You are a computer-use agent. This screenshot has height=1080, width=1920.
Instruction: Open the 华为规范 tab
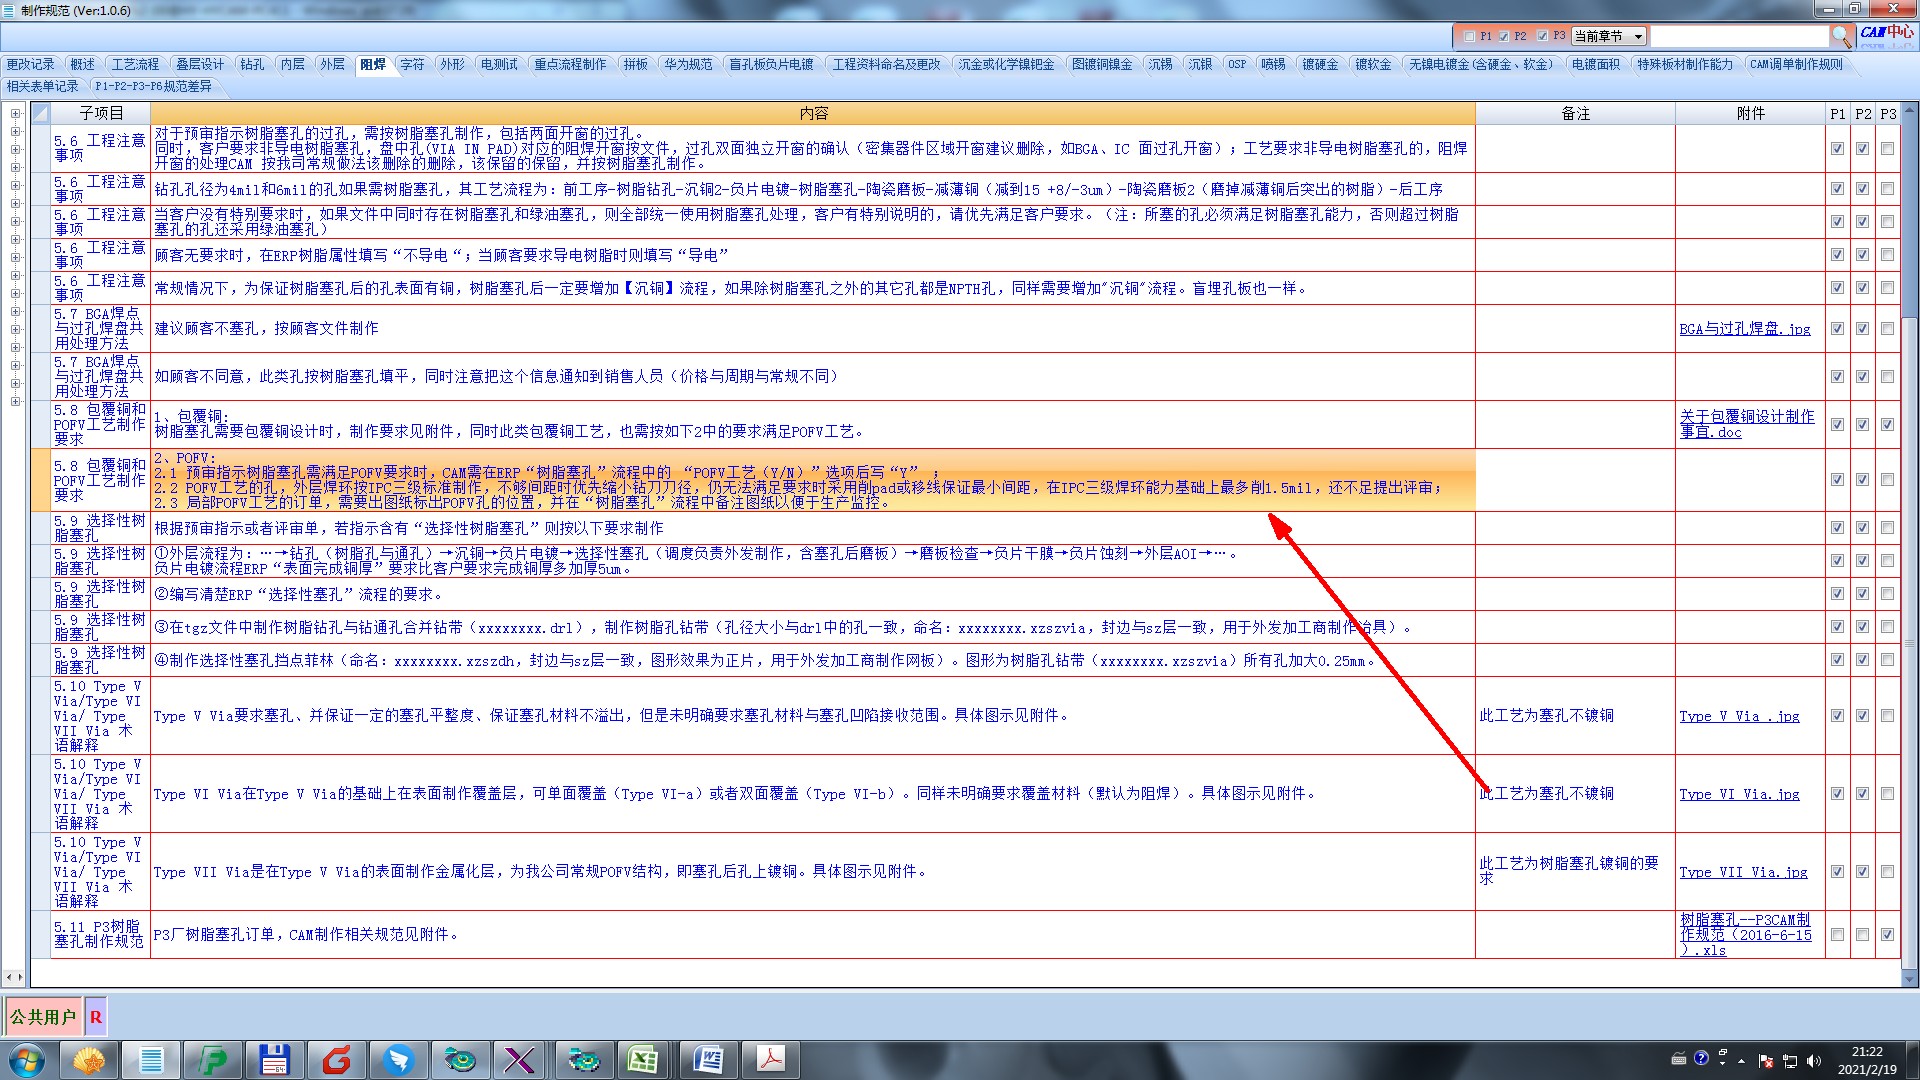[688, 64]
